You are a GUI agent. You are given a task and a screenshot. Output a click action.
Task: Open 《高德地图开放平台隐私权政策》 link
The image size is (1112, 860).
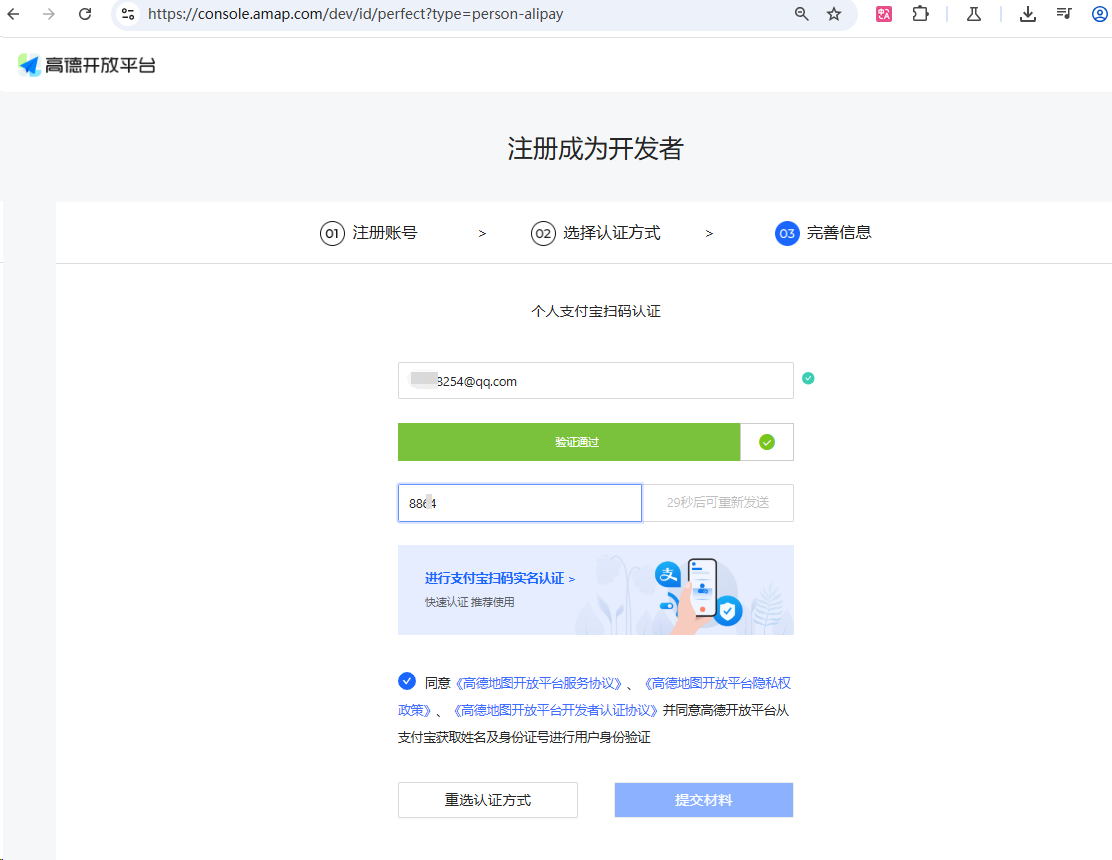point(716,683)
